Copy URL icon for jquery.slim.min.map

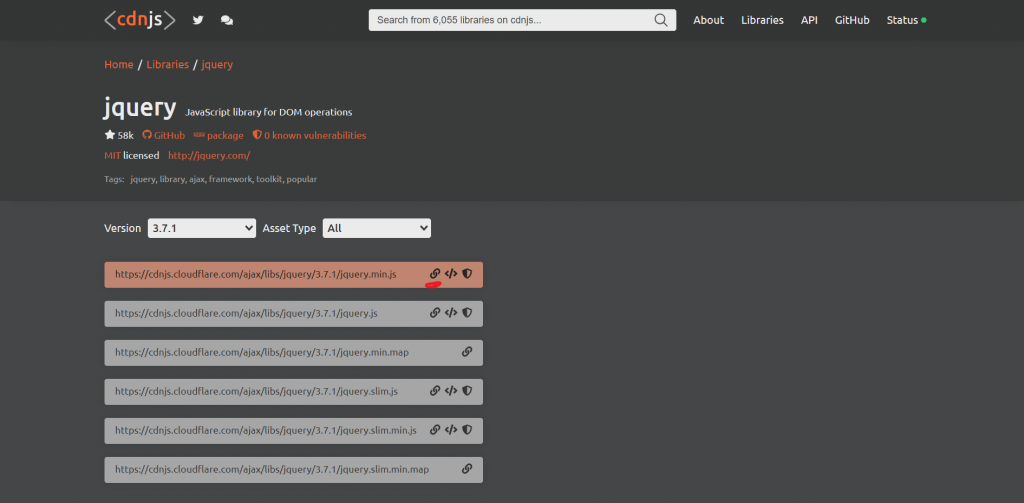[467, 469]
